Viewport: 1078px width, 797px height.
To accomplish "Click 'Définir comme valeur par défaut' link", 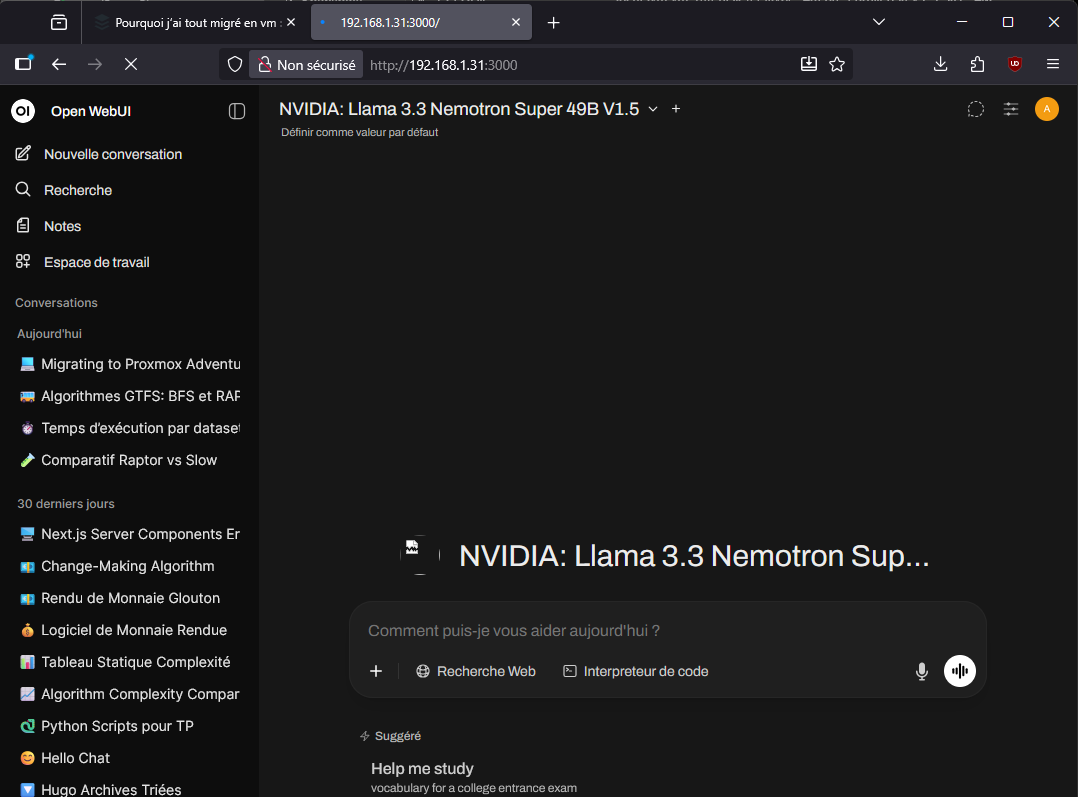I will click(359, 132).
